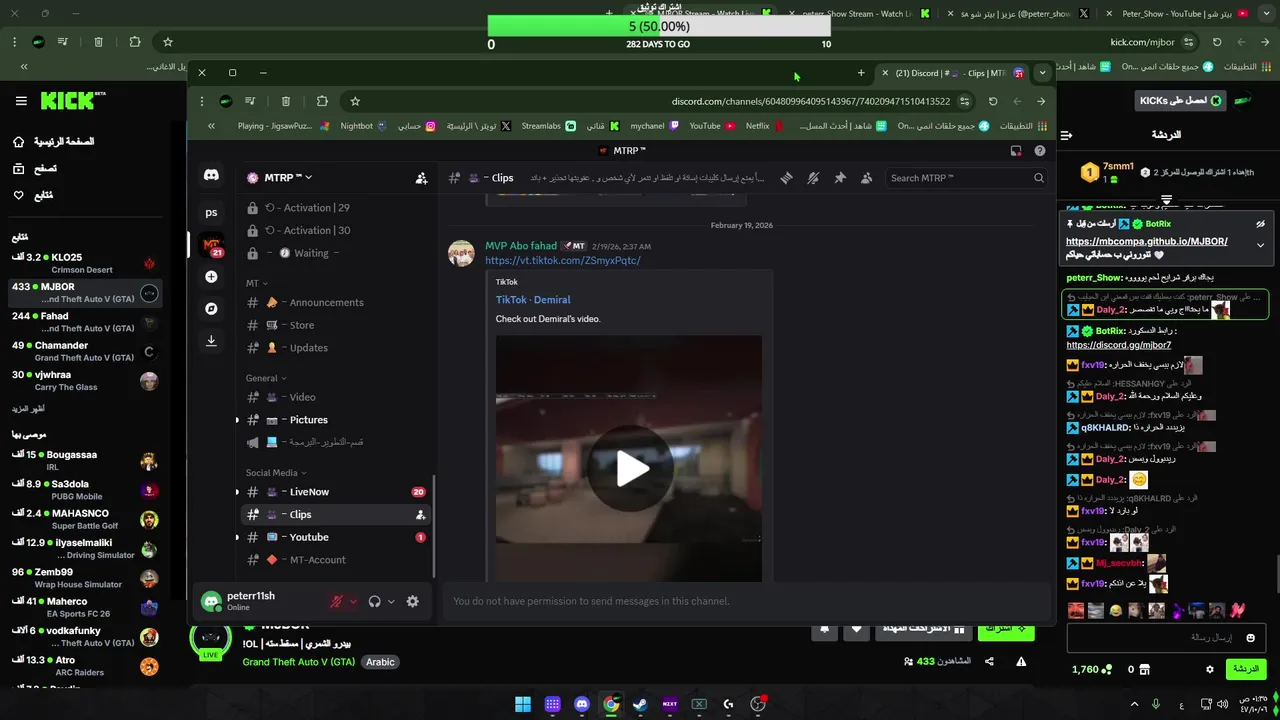Click the KICK logo
The height and width of the screenshot is (720, 1280).
point(72,100)
